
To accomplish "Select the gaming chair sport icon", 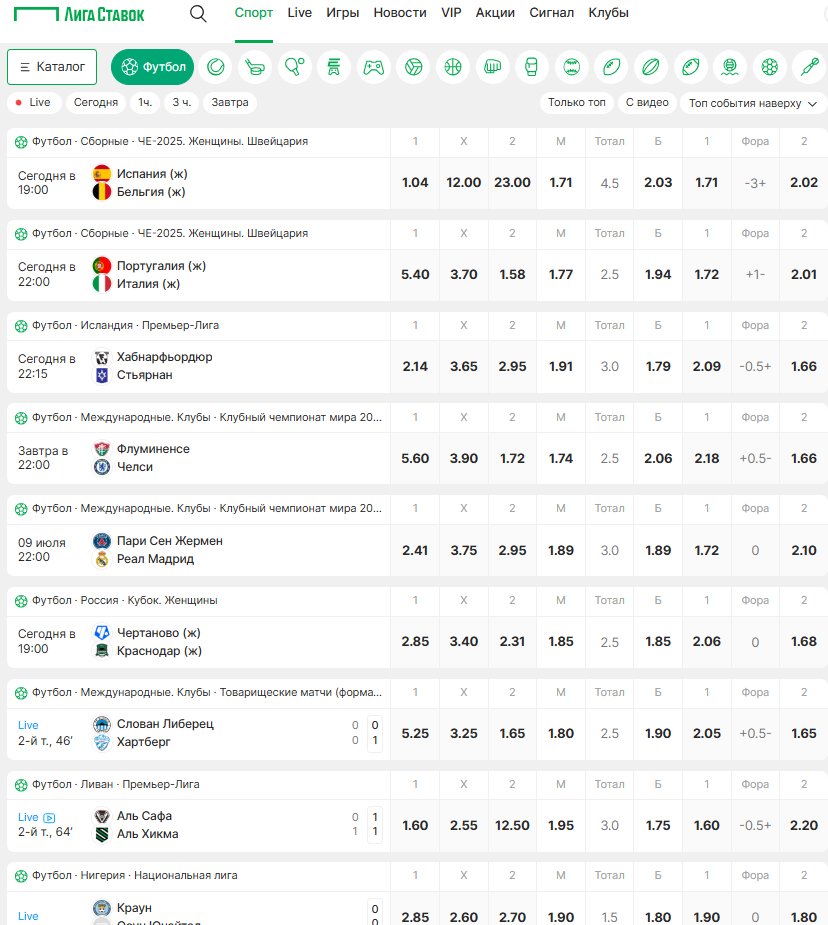I will 334,67.
